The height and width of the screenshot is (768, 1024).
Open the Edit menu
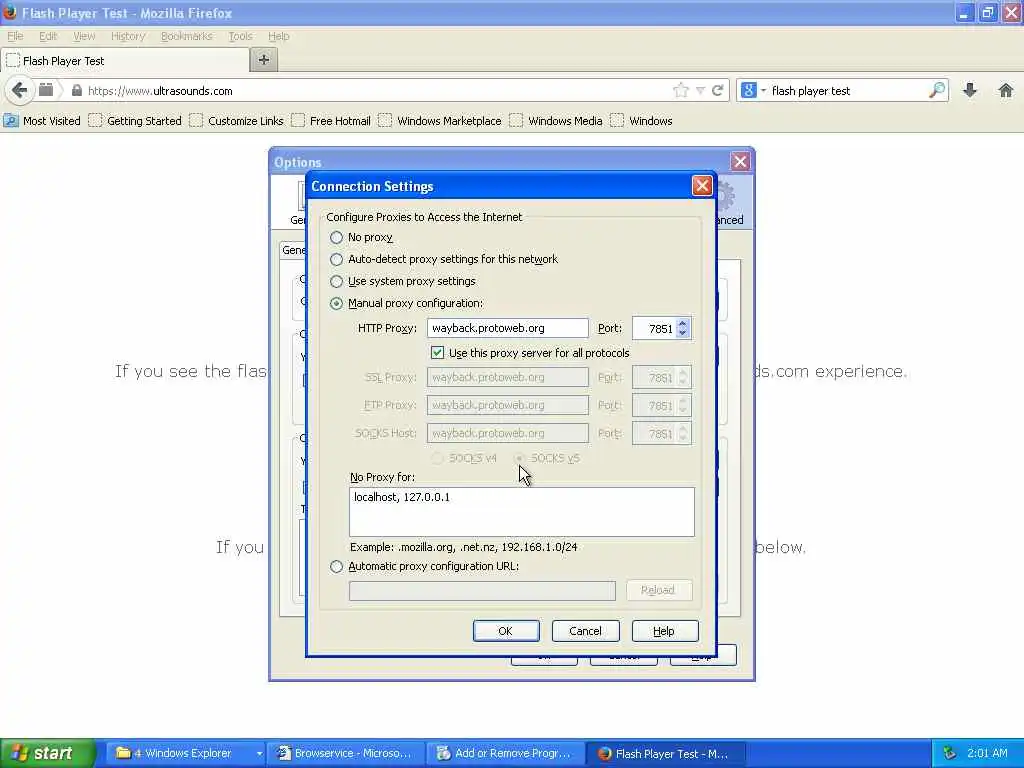(x=48, y=36)
